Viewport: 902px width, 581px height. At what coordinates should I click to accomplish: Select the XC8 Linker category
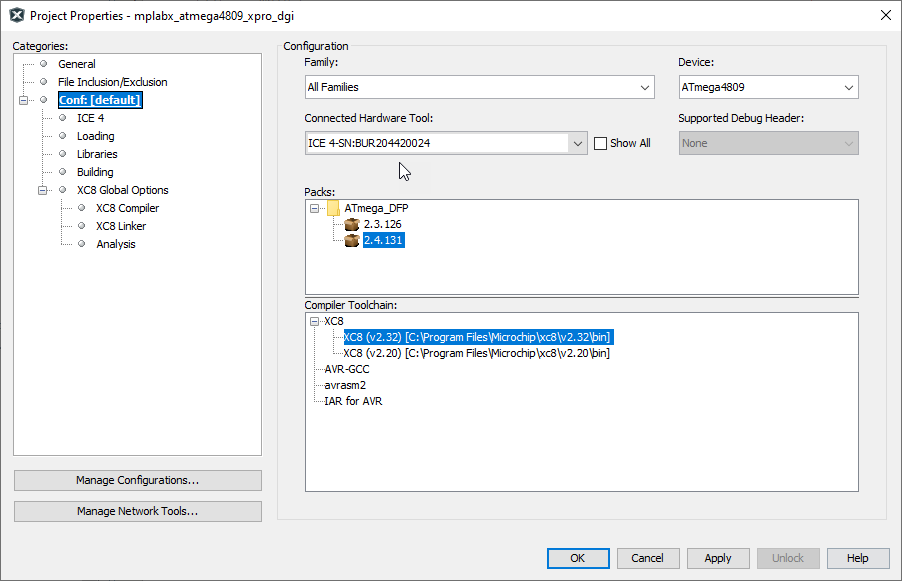tap(120, 226)
